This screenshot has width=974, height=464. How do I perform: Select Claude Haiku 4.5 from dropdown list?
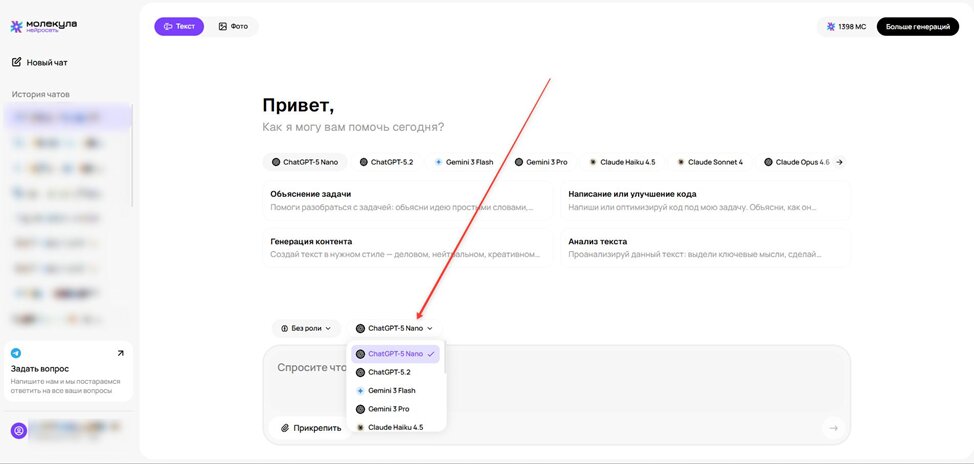395,427
